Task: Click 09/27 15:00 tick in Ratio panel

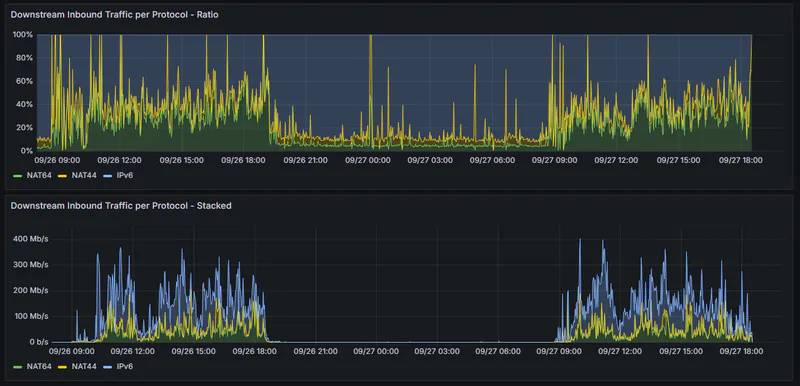Action: pyautogui.click(x=679, y=160)
